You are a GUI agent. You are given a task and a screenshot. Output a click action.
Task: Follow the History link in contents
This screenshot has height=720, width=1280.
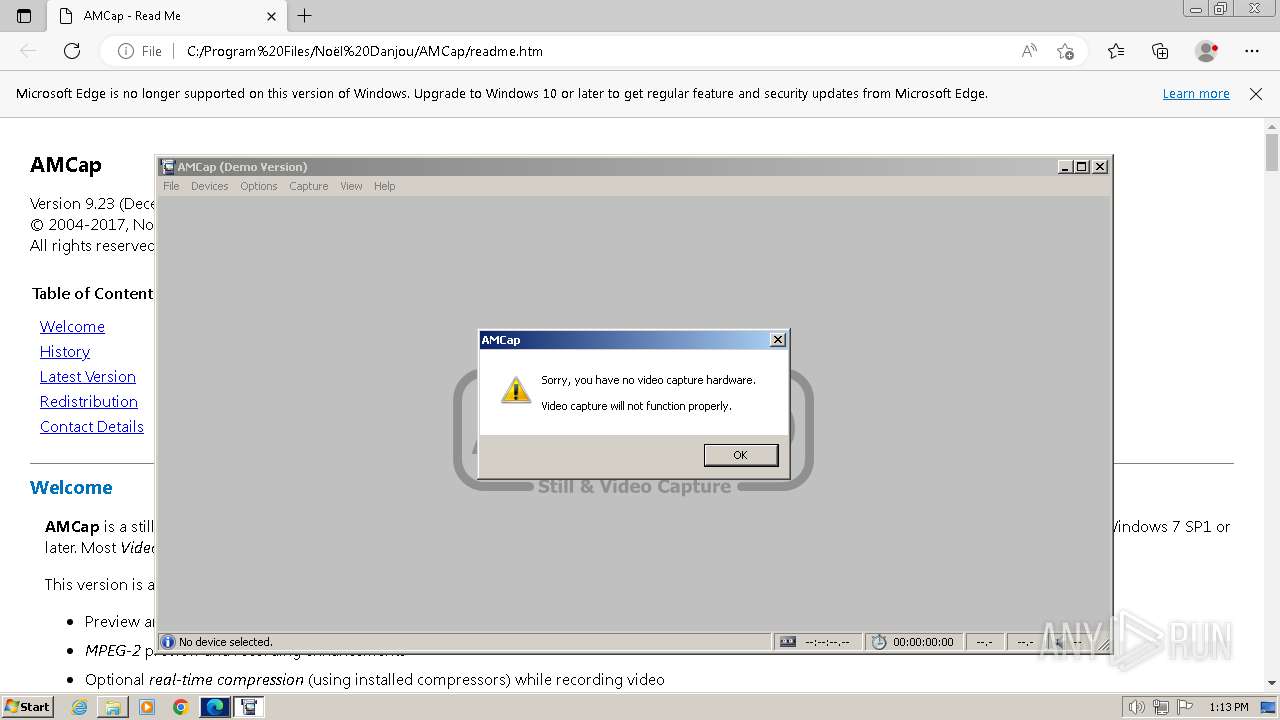tap(65, 352)
